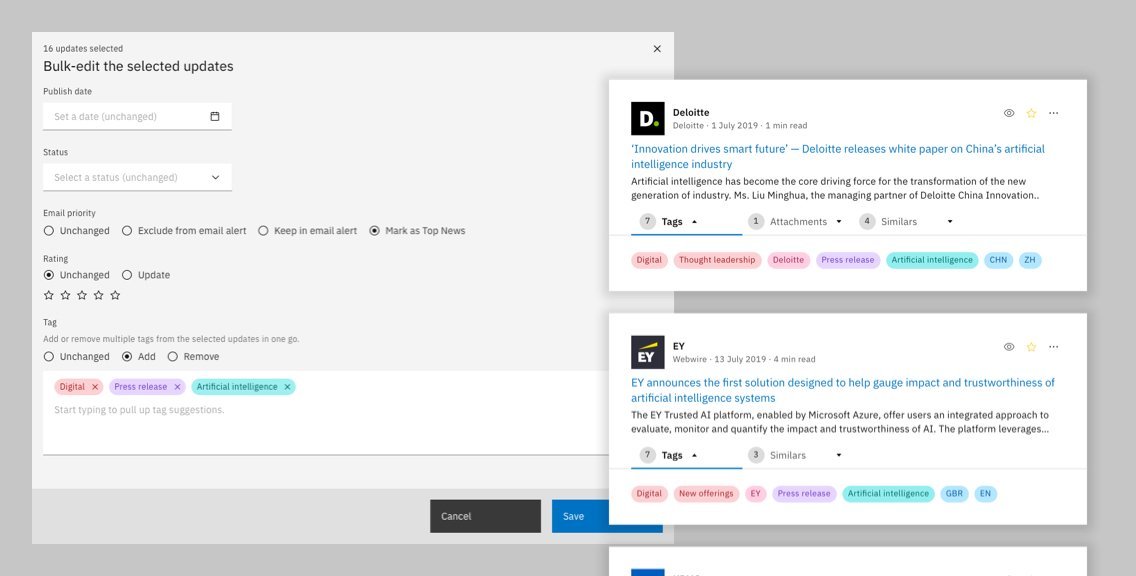The height and width of the screenshot is (576, 1136).
Task: Open the Deloitte white paper article link
Action: pos(838,156)
